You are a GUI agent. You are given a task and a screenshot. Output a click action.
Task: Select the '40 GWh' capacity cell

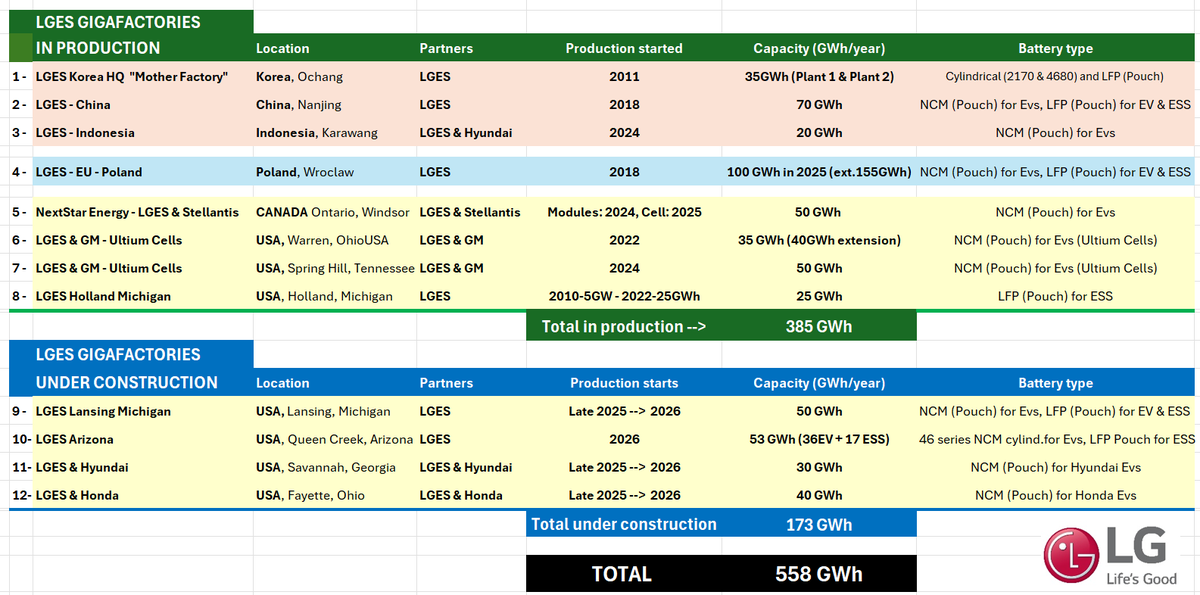tap(819, 495)
